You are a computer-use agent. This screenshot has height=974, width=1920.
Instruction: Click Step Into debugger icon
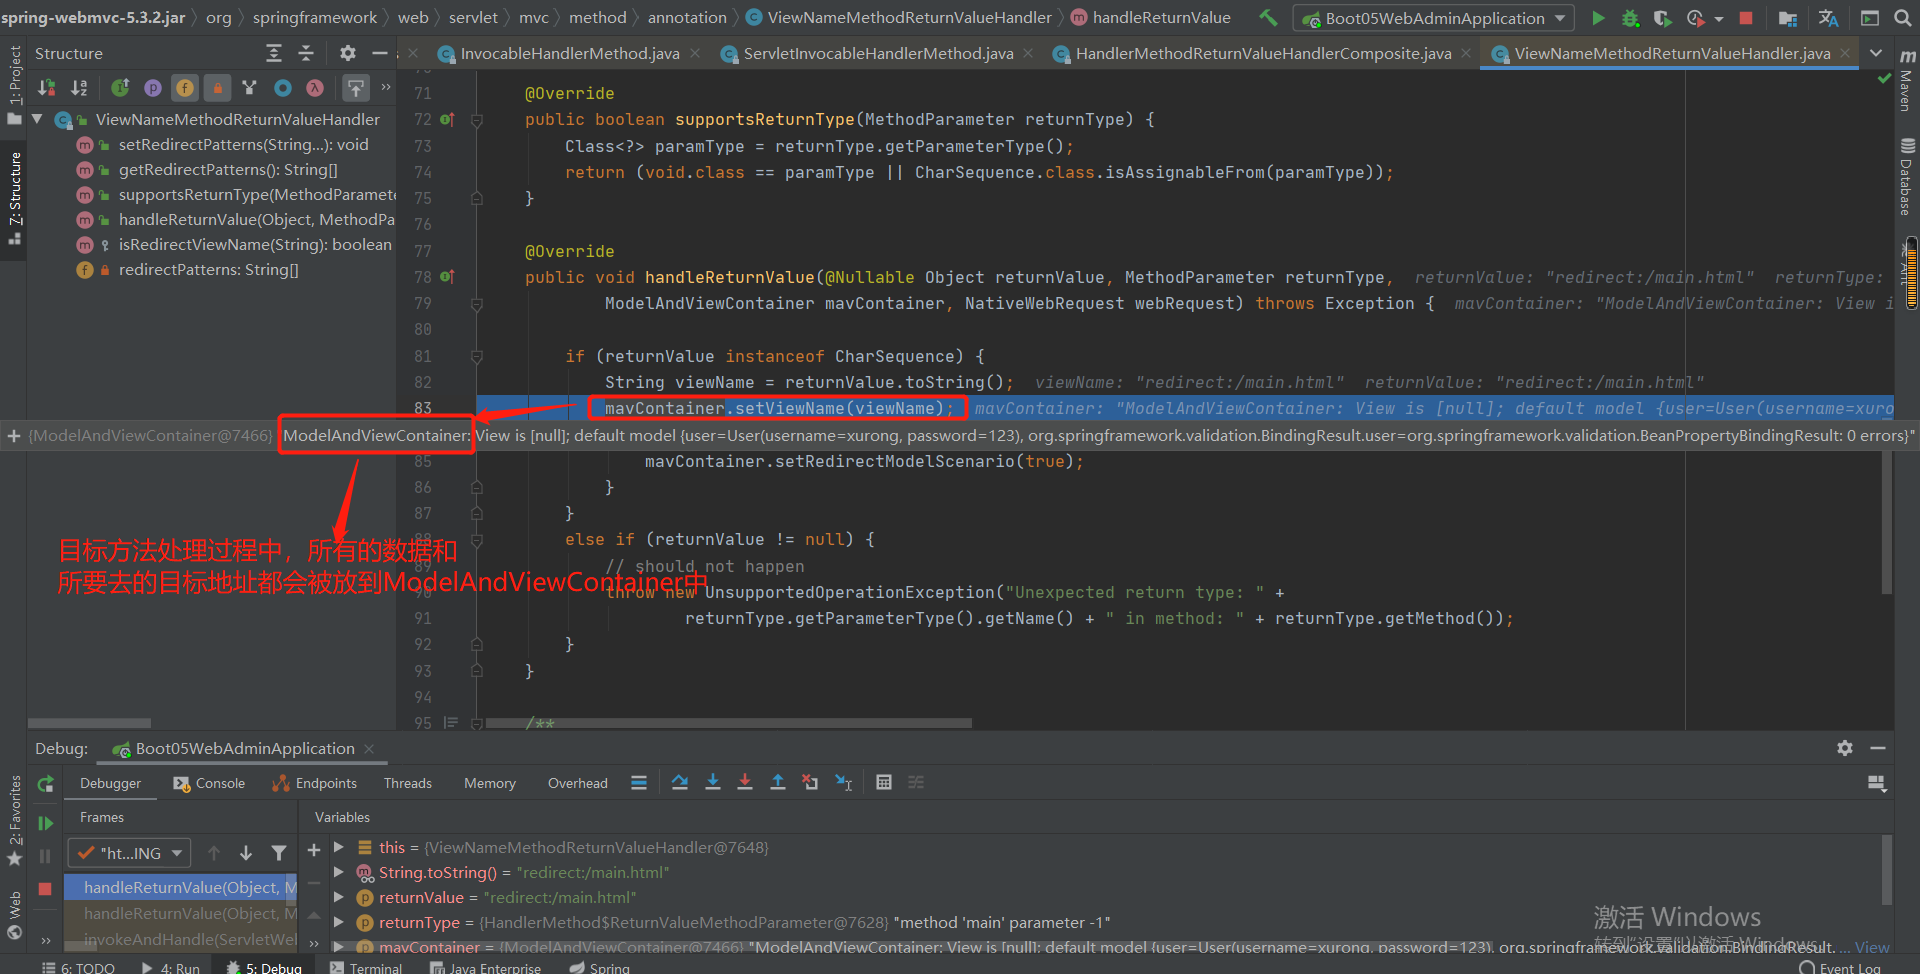(x=713, y=782)
